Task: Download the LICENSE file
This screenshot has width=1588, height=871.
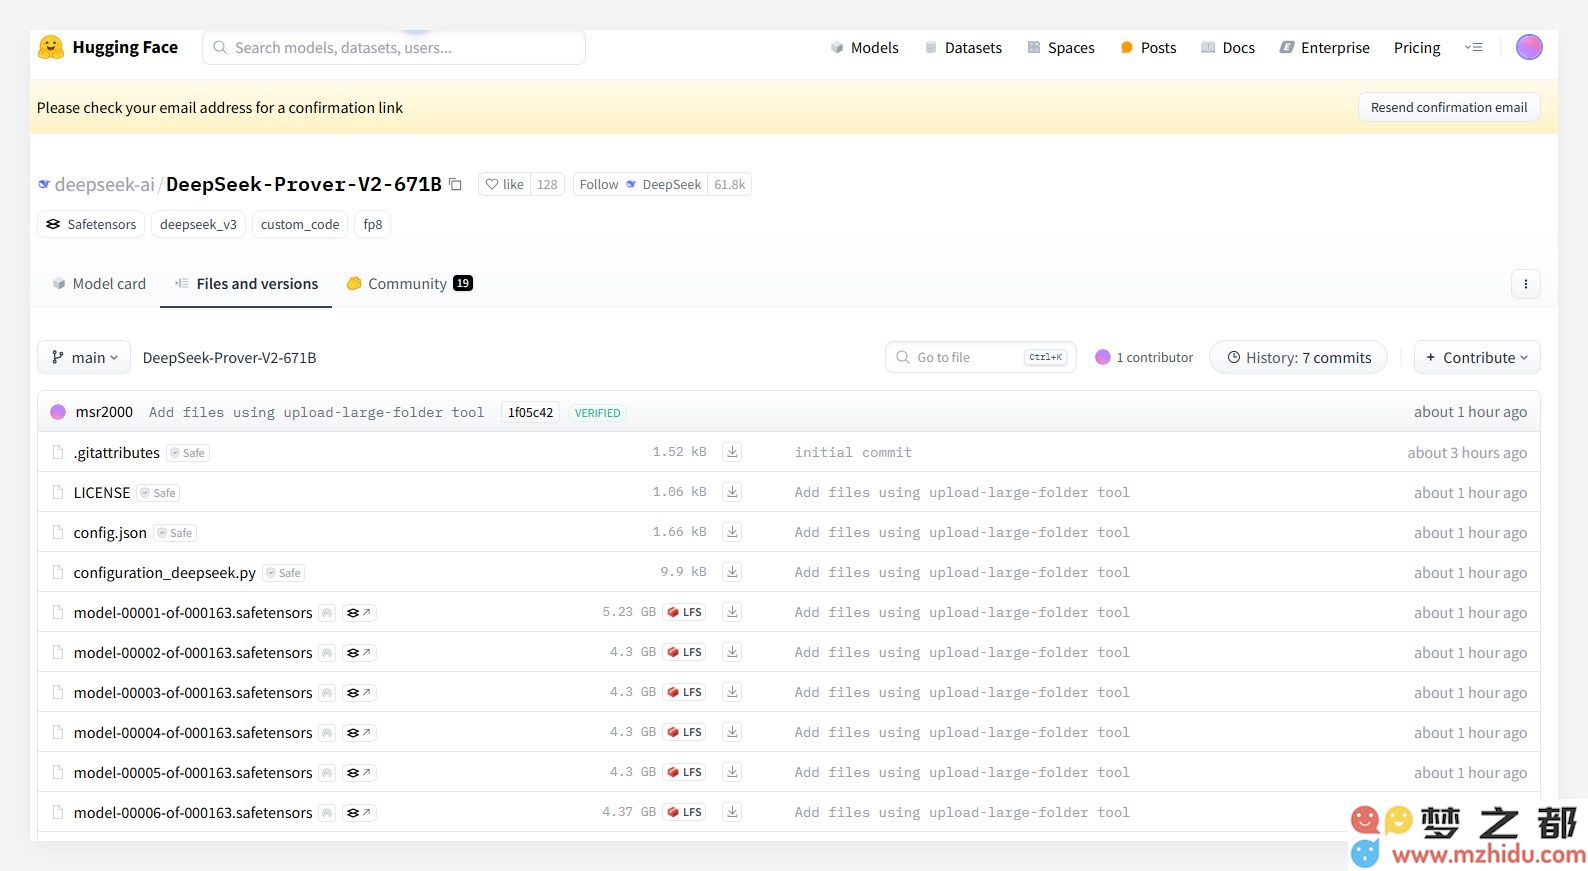Action: click(732, 492)
